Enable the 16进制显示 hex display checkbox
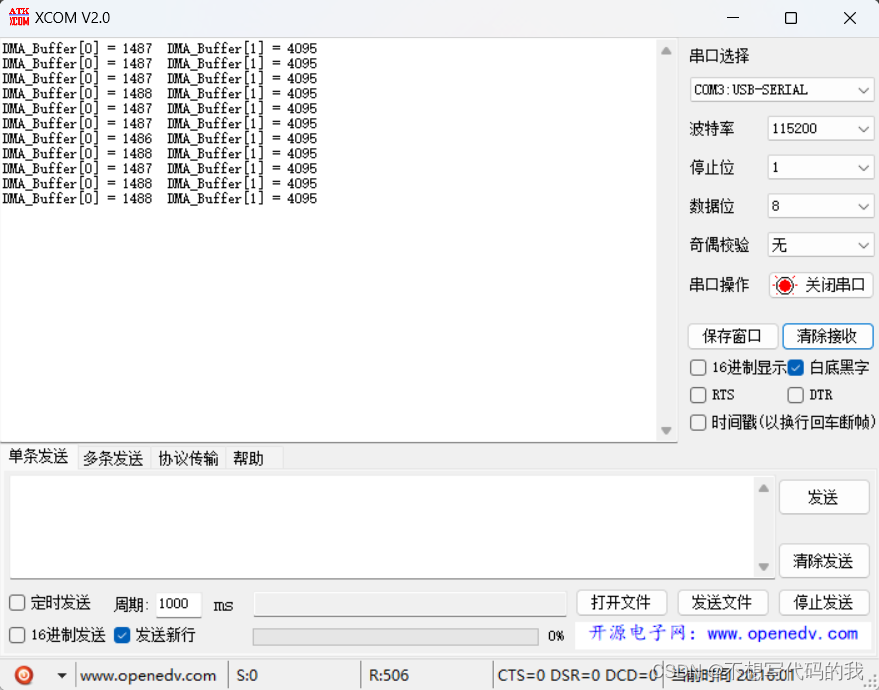This screenshot has height=690, width=879. pos(698,368)
